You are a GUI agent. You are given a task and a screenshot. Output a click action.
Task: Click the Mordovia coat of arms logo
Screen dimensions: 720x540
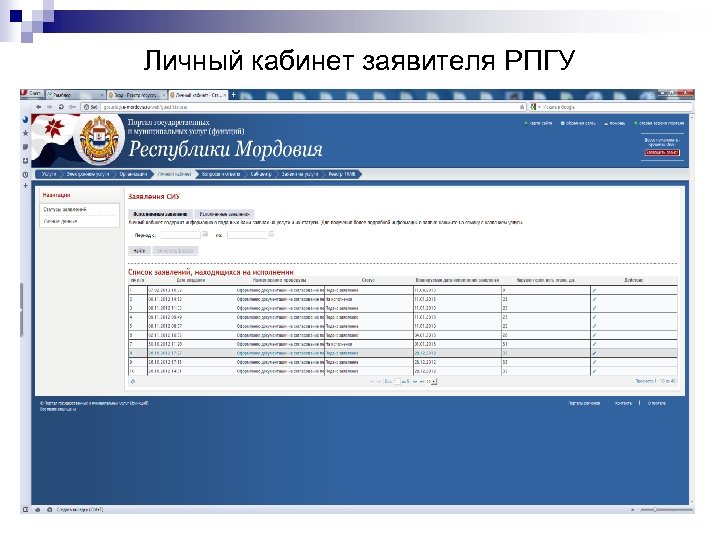99,139
